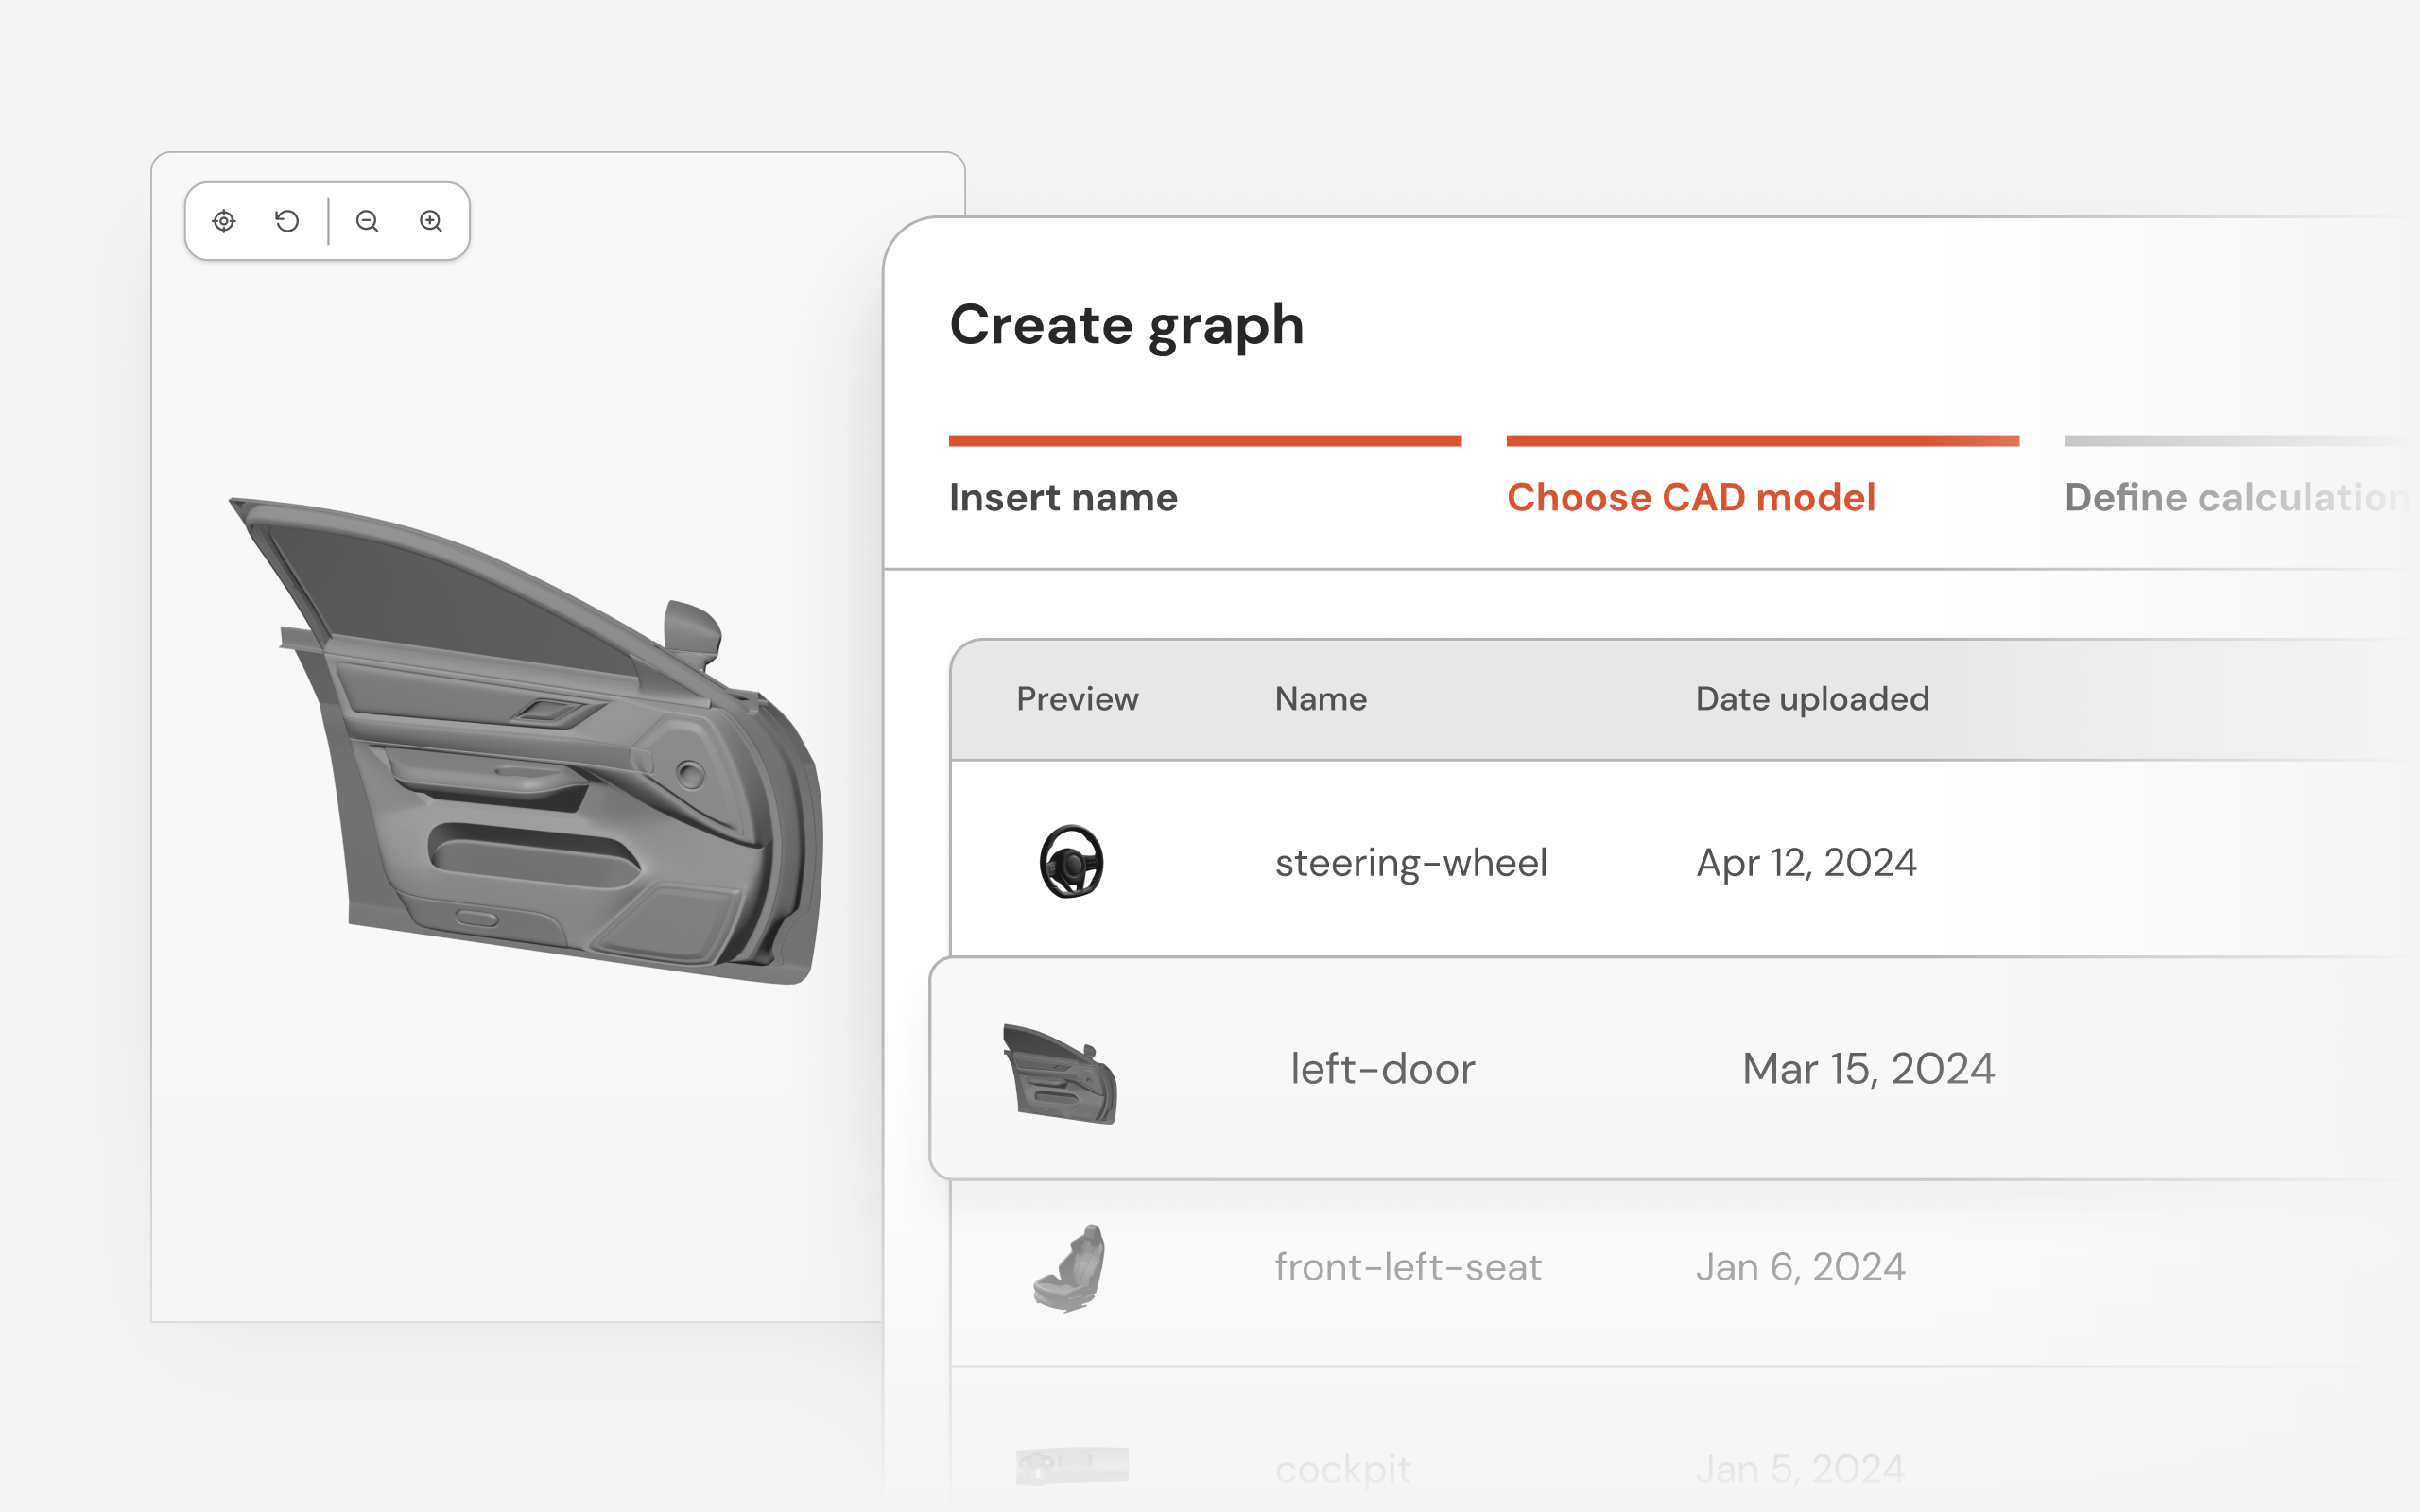
Task: Click the Preview column header
Action: [1077, 698]
